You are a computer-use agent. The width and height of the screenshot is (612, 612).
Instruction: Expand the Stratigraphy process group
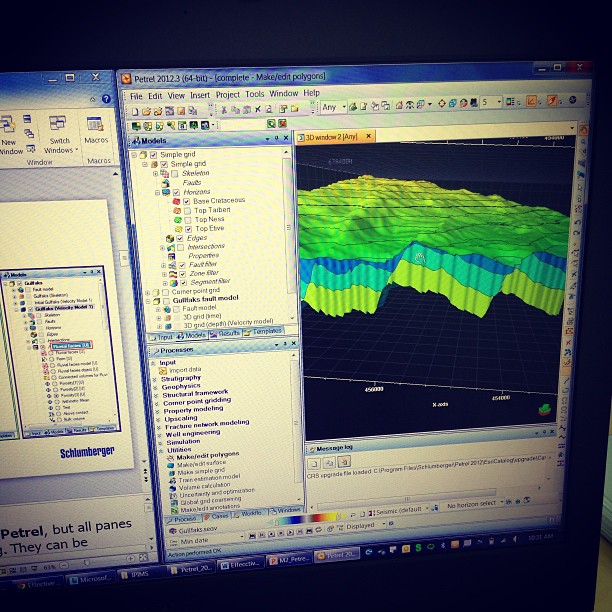click(155, 379)
